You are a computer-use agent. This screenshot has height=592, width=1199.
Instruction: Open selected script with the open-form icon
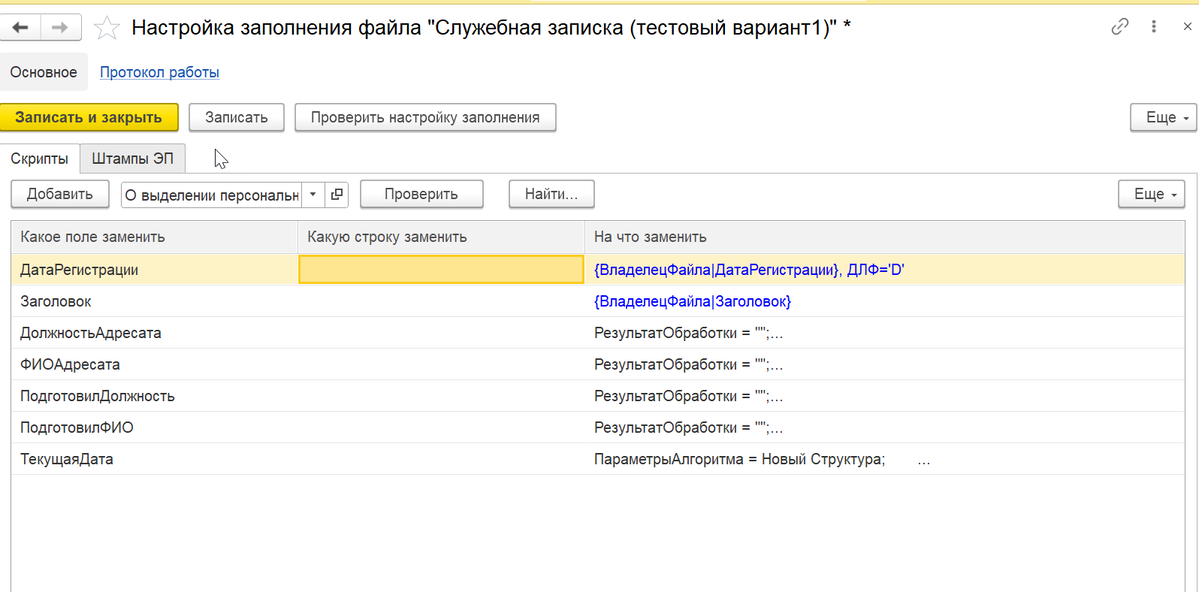336,194
